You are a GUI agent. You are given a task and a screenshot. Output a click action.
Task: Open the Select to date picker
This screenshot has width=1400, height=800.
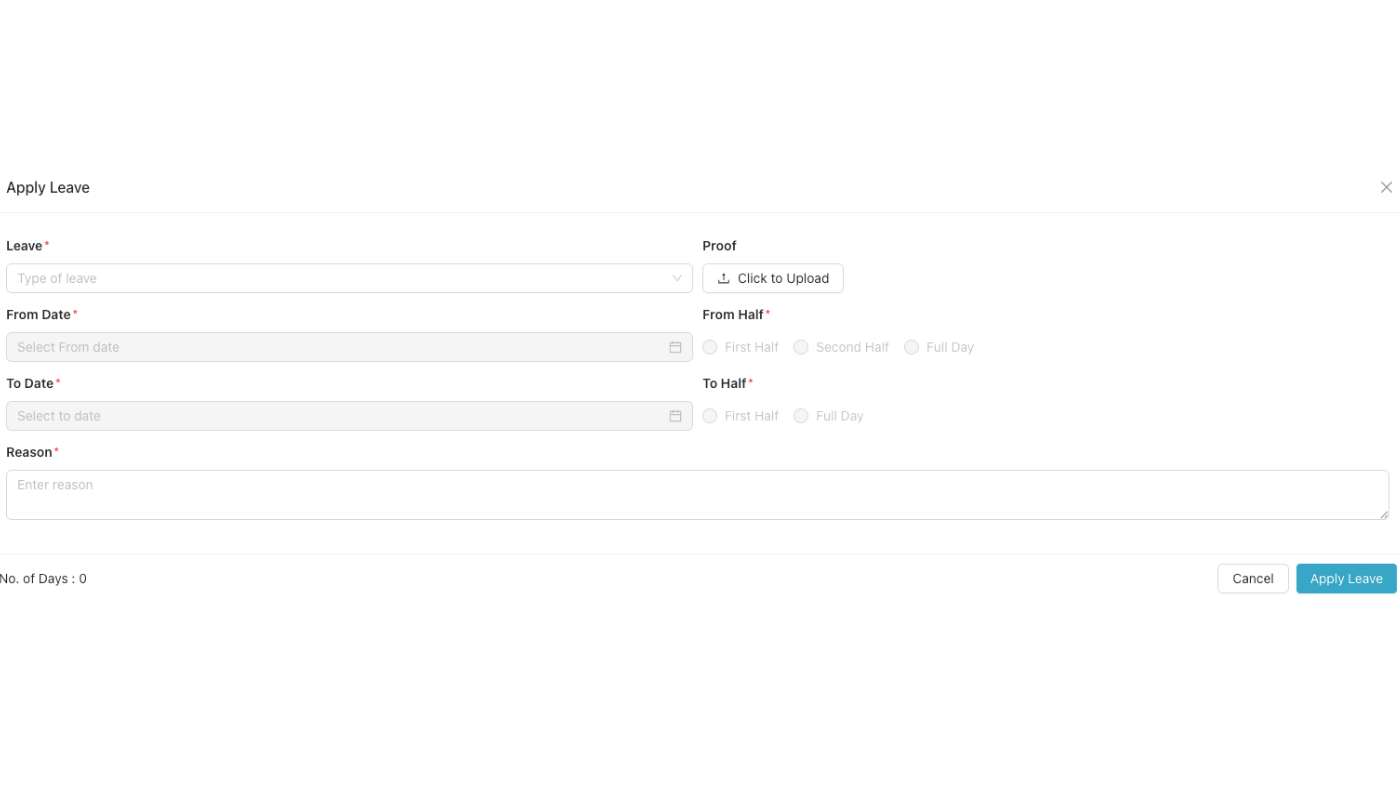(300, 415)
